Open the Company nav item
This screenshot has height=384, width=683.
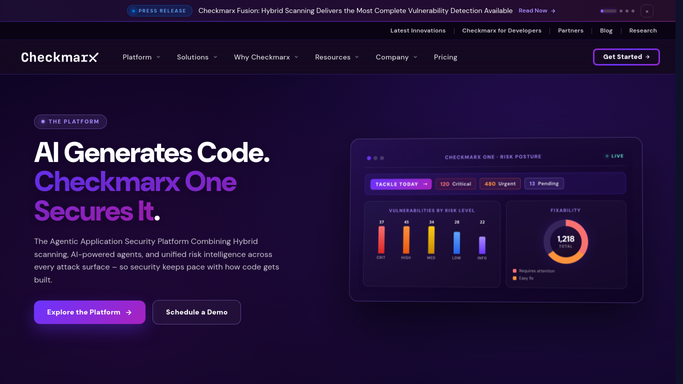point(392,57)
